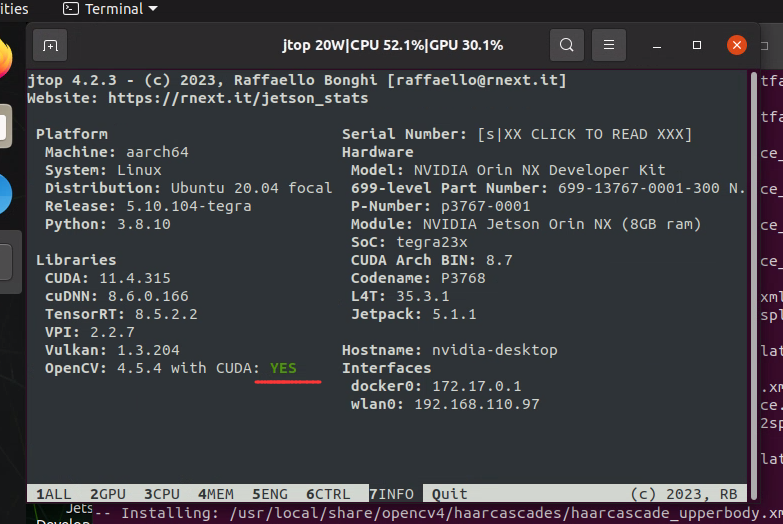The image size is (783, 524).
Task: Select the VPI version 2.2.7
Action: [x=112, y=332]
